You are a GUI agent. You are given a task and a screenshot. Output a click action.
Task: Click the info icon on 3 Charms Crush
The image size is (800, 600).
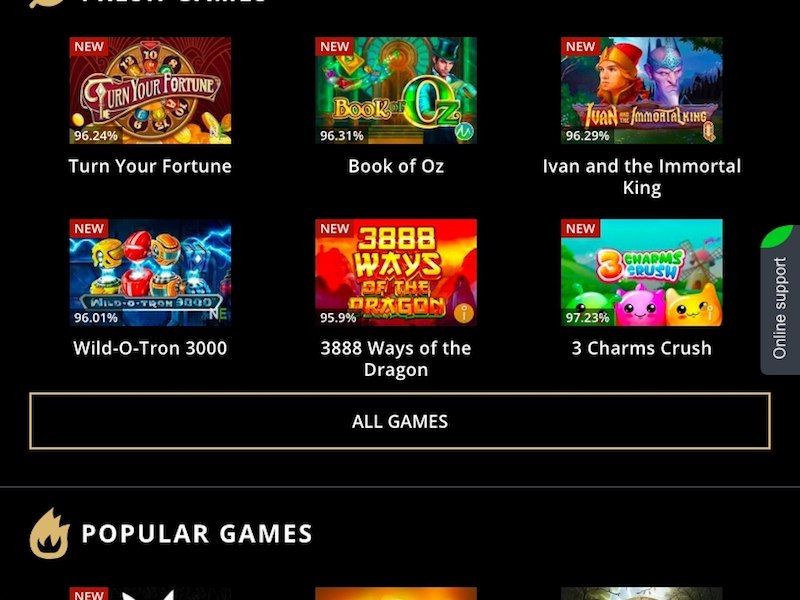710,313
